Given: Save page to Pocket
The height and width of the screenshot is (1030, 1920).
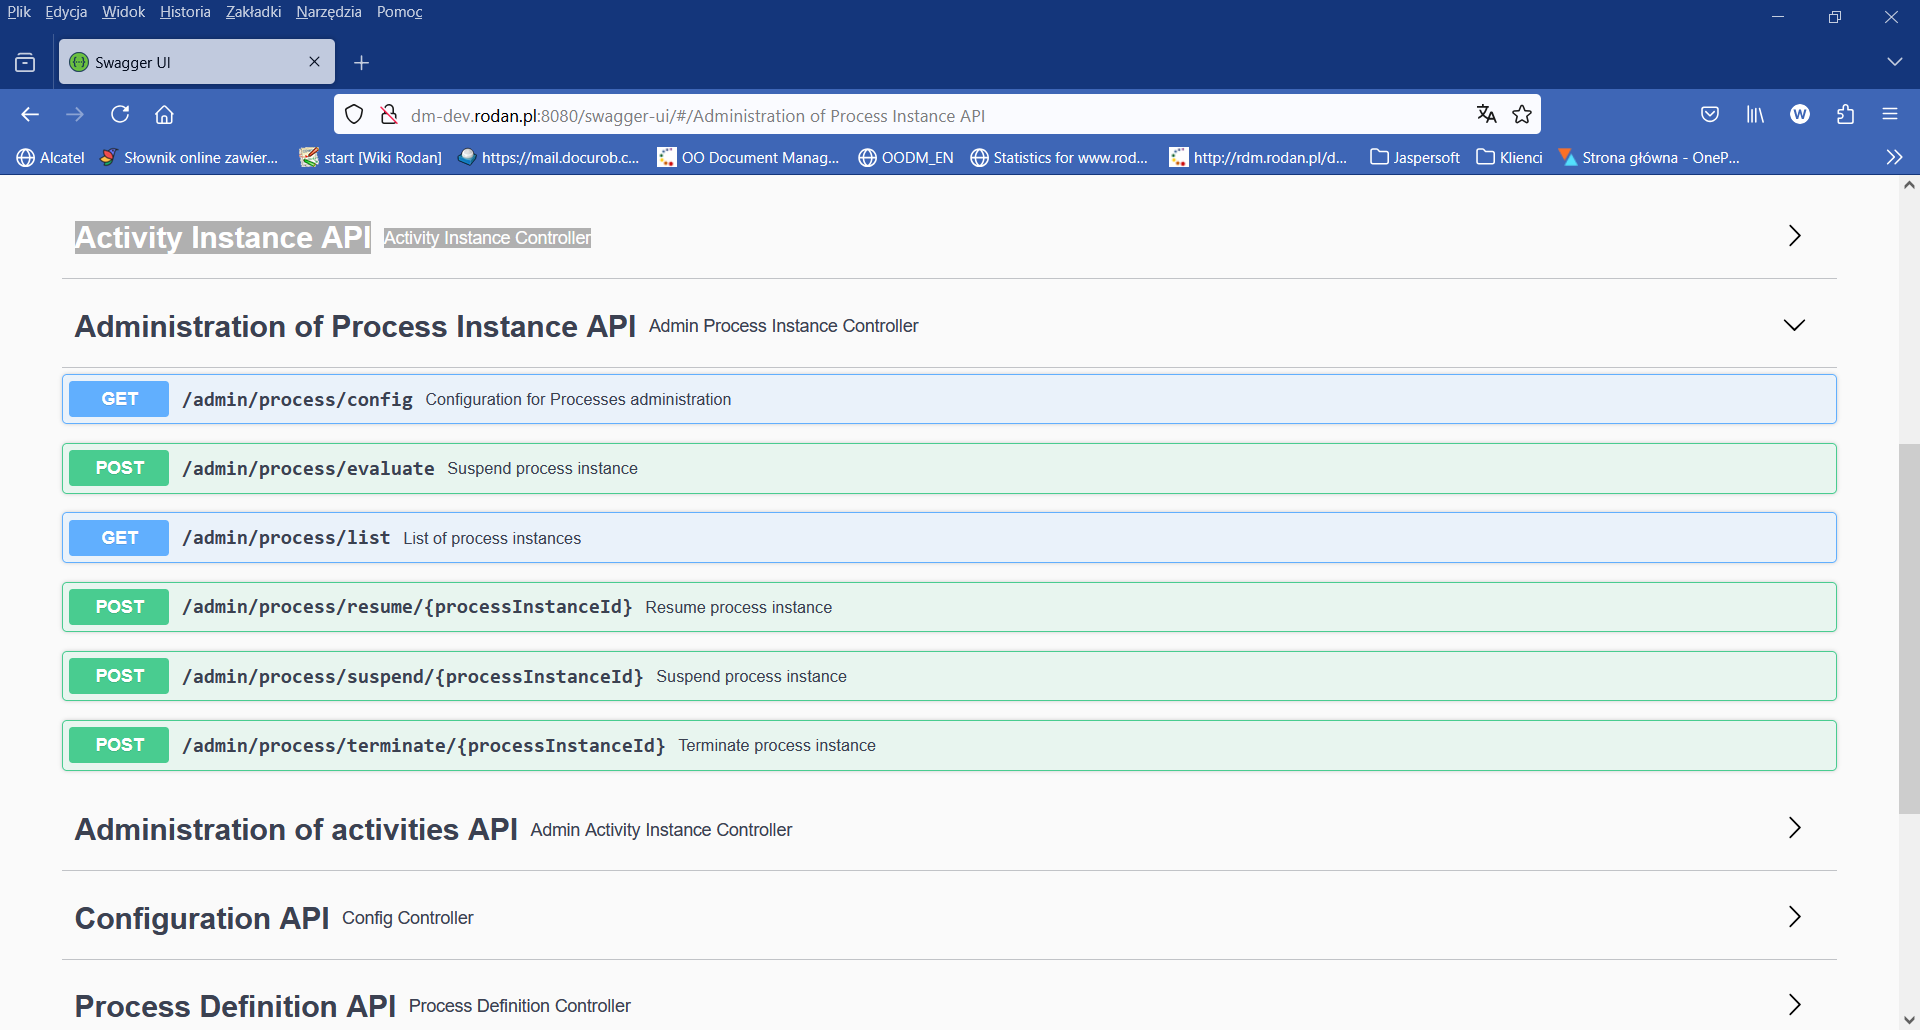Looking at the screenshot, I should pos(1710,114).
